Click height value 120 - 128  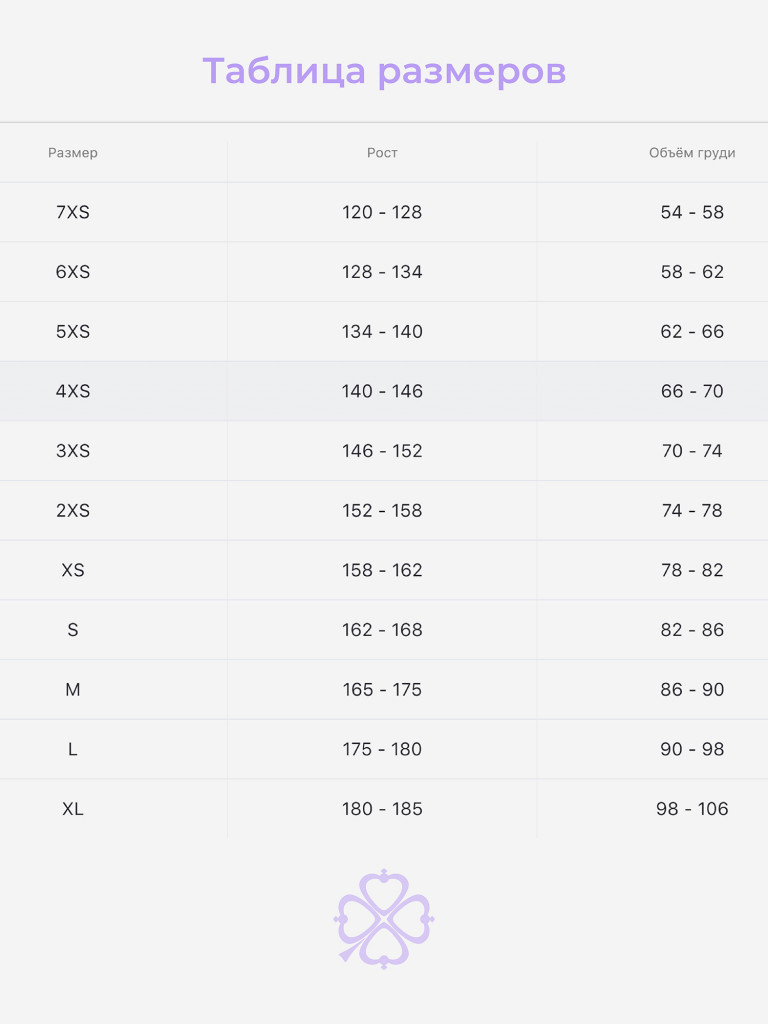pyautogui.click(x=382, y=212)
